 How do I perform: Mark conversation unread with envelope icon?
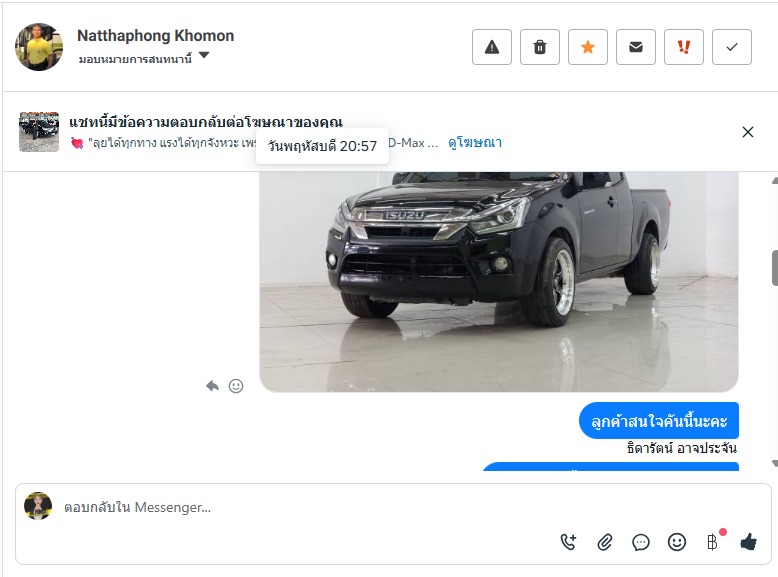636,47
